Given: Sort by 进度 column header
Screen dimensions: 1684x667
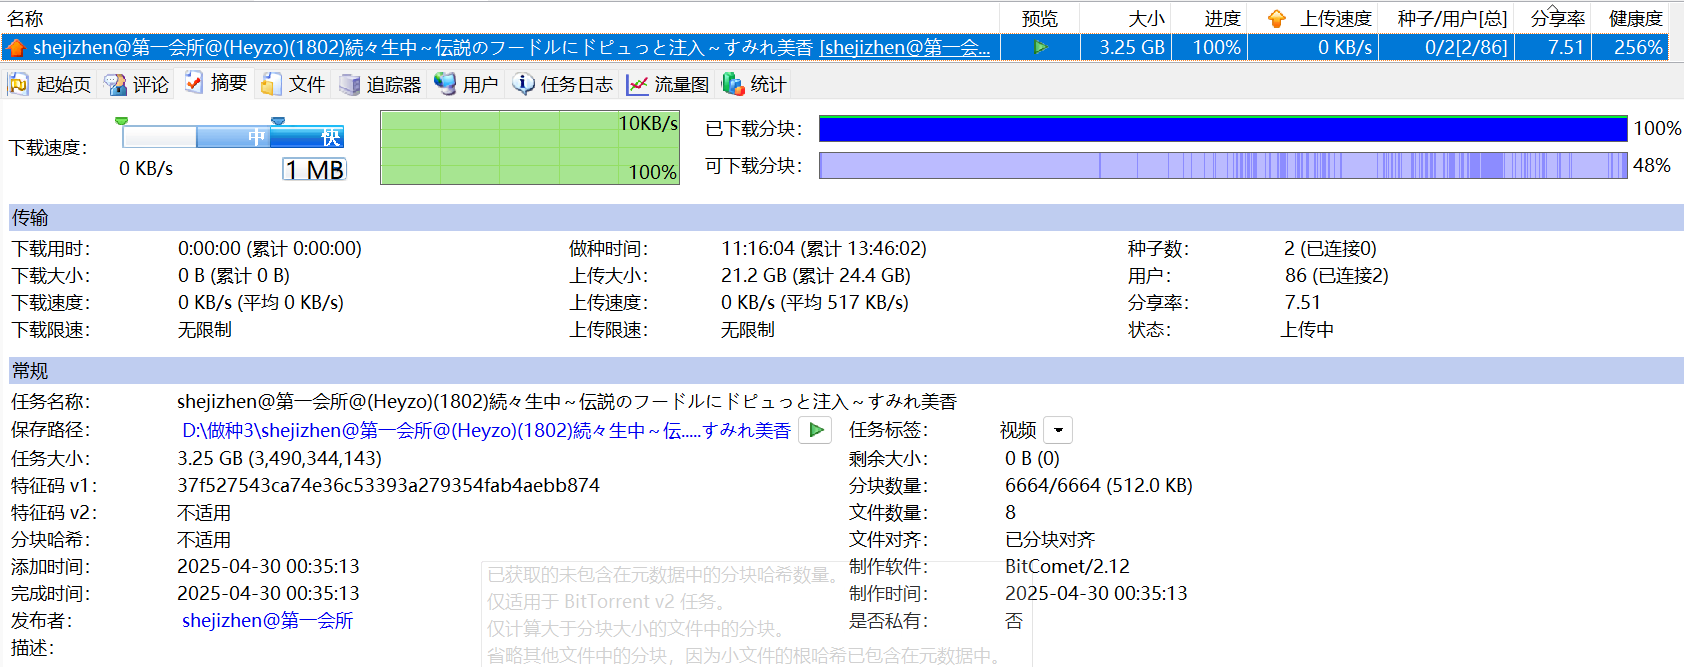Looking at the screenshot, I should click(1209, 18).
